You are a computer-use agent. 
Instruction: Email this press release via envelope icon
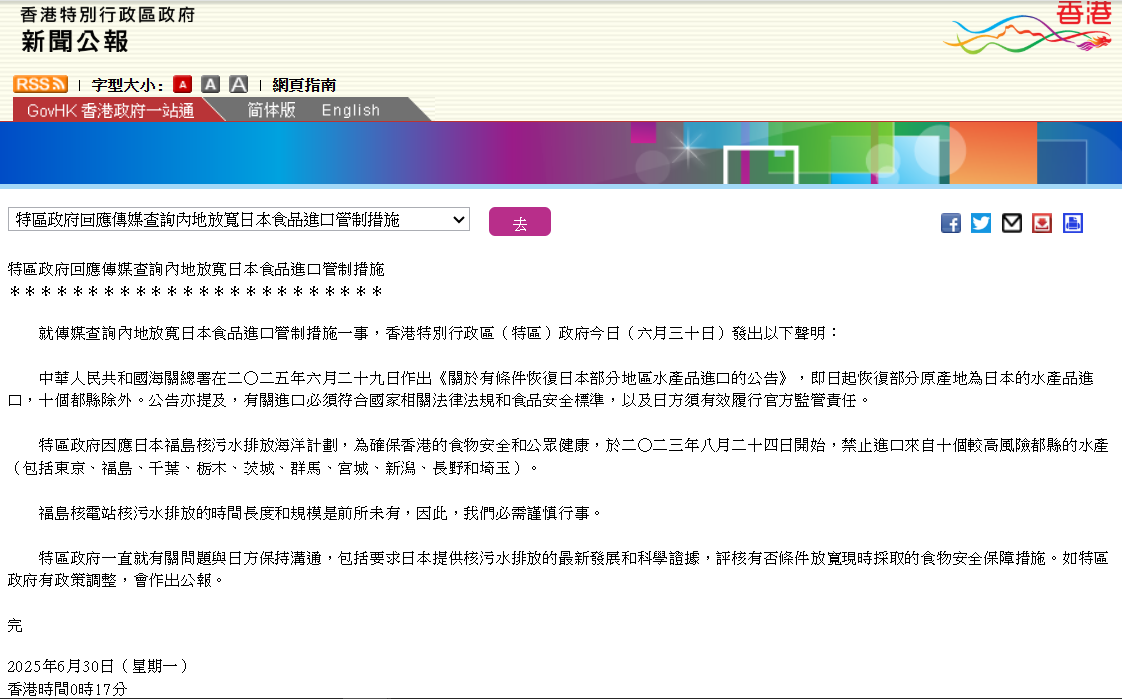[x=1012, y=223]
